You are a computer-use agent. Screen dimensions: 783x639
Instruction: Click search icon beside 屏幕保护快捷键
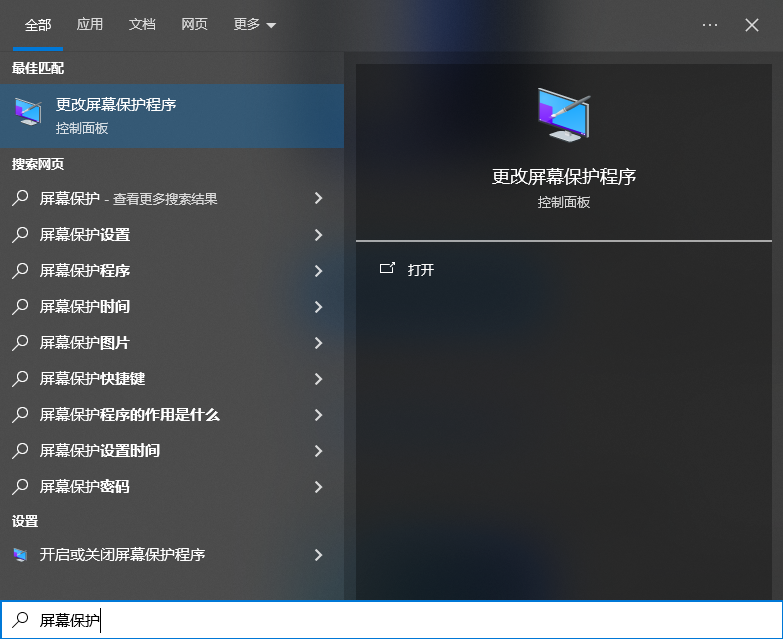(x=20, y=378)
